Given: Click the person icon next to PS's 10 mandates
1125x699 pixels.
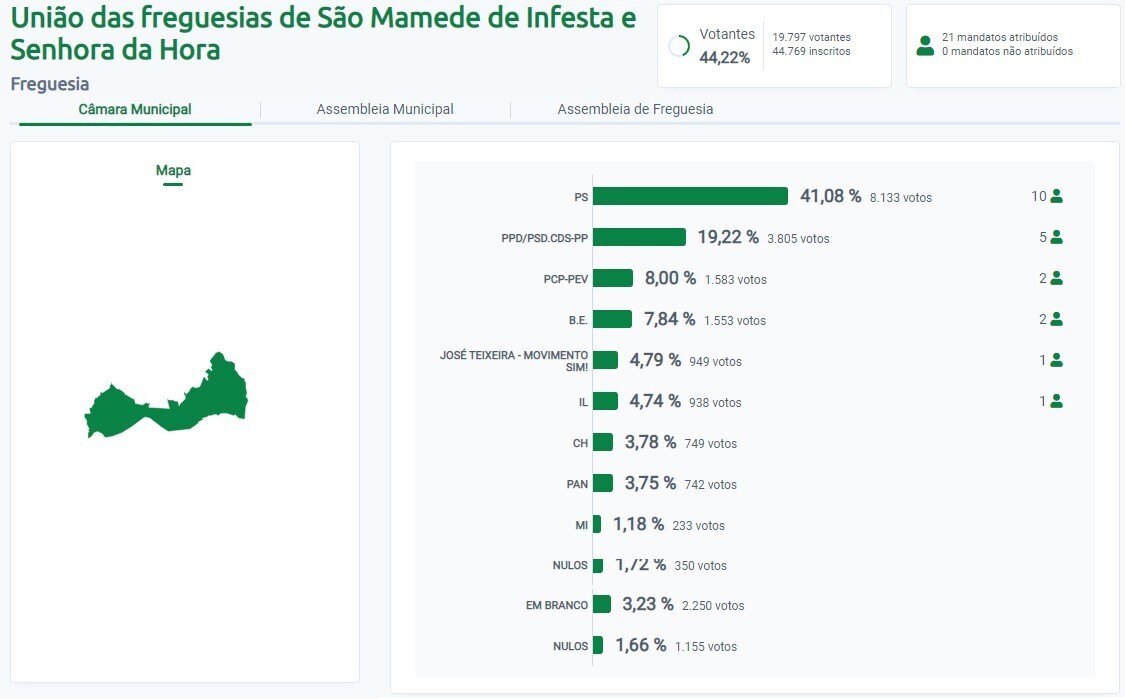Looking at the screenshot, I should (x=1055, y=196).
